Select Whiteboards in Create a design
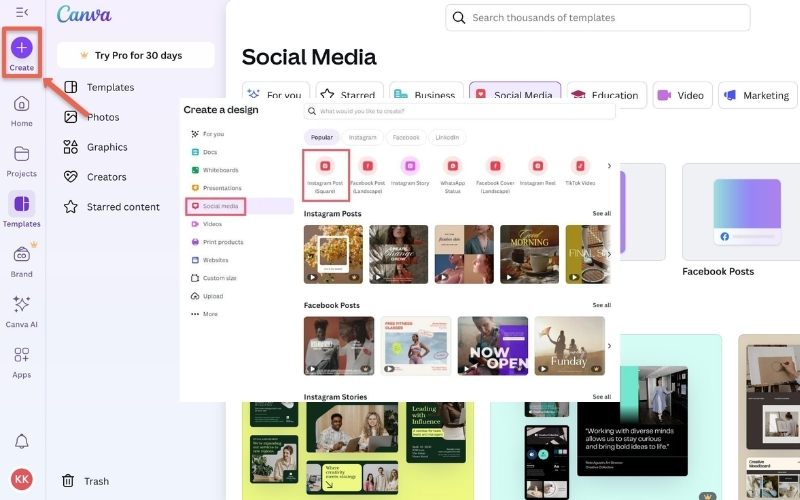800x500 pixels. click(215, 170)
